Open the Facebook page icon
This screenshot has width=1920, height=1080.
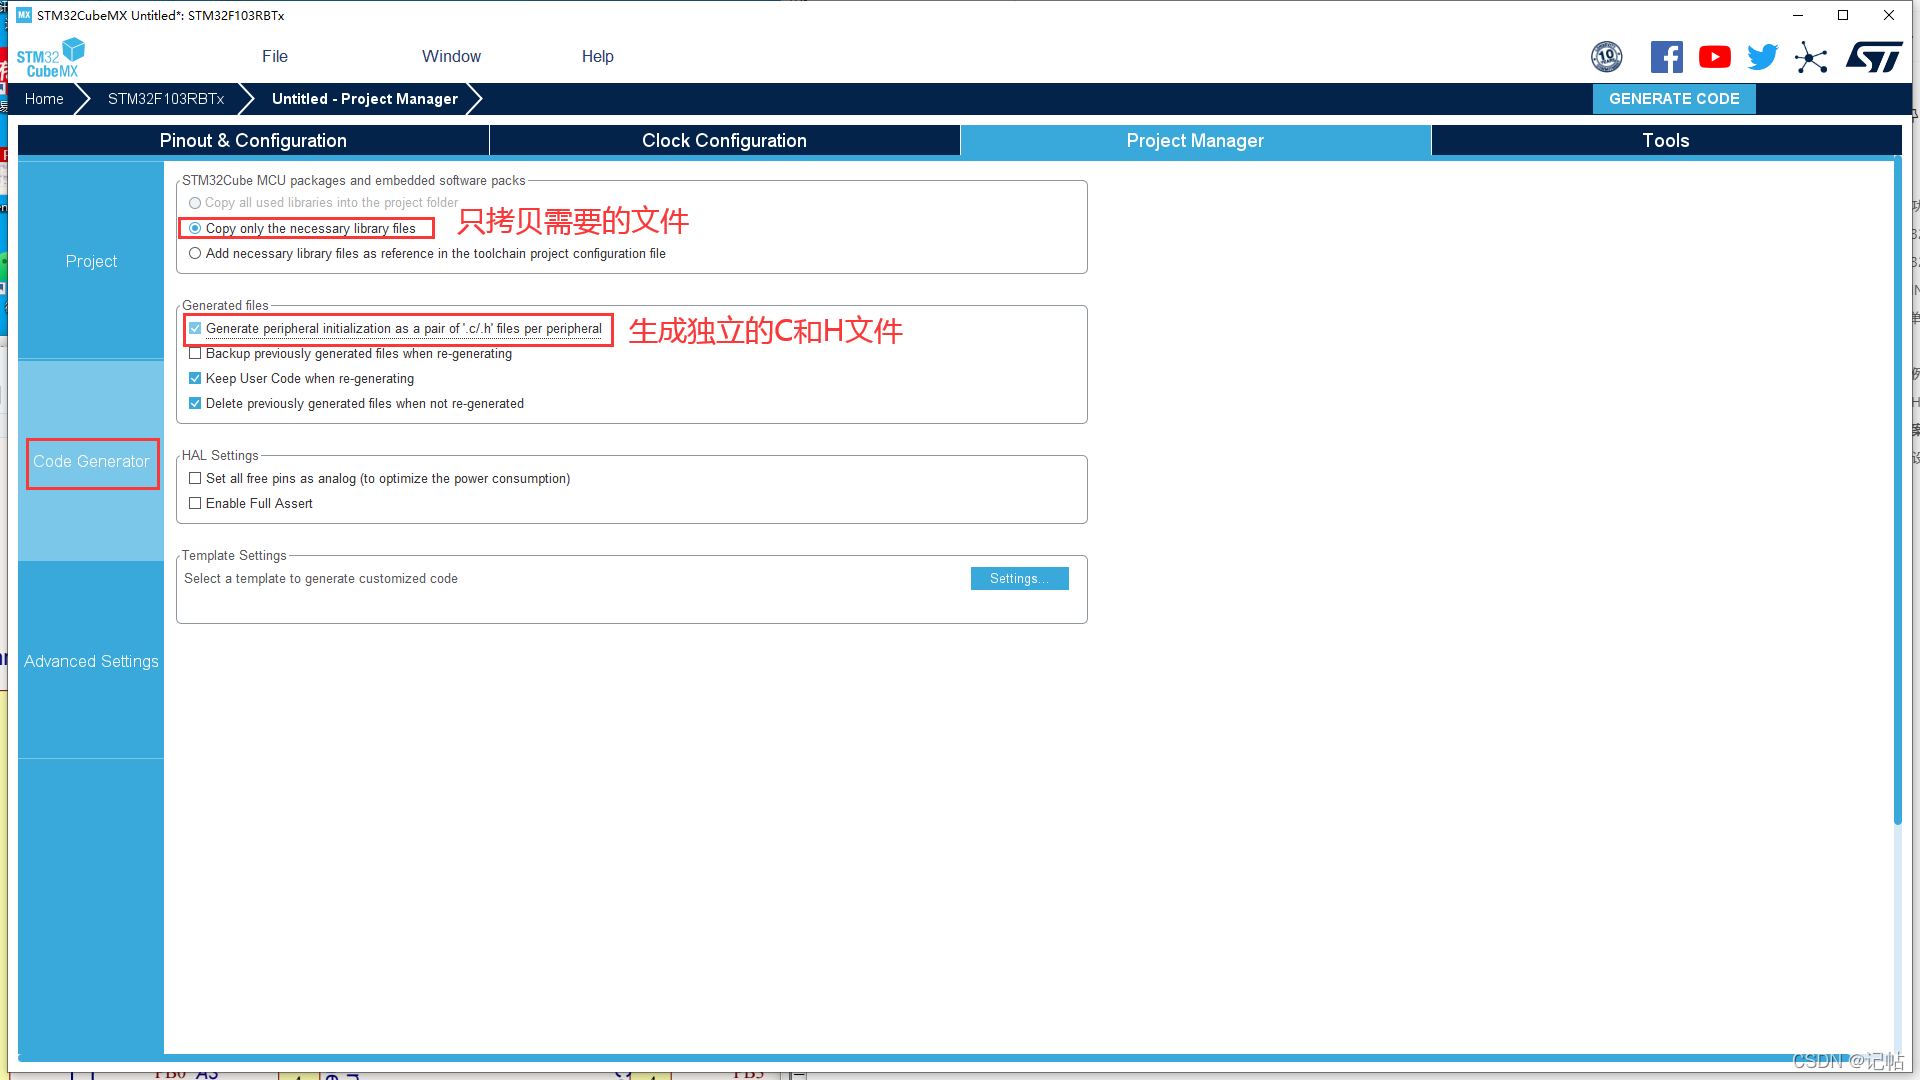point(1666,57)
